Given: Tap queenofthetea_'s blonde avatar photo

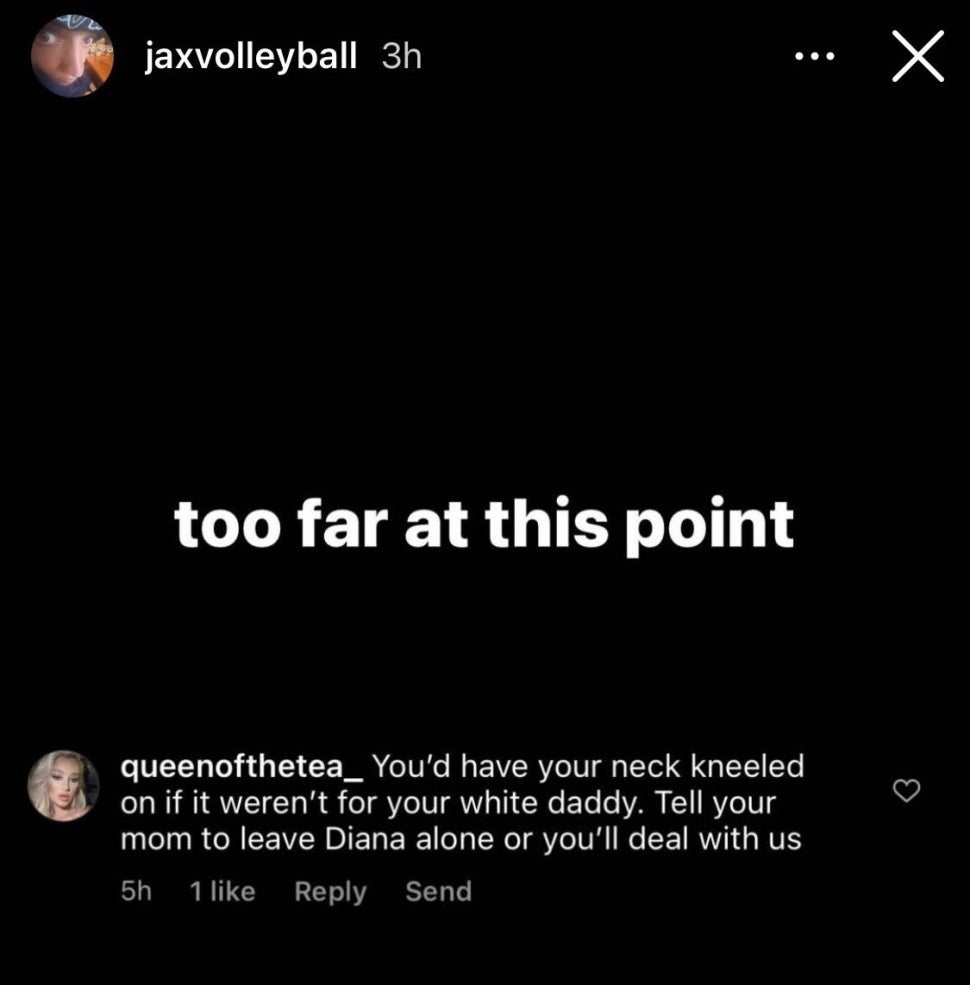Looking at the screenshot, I should [x=63, y=785].
